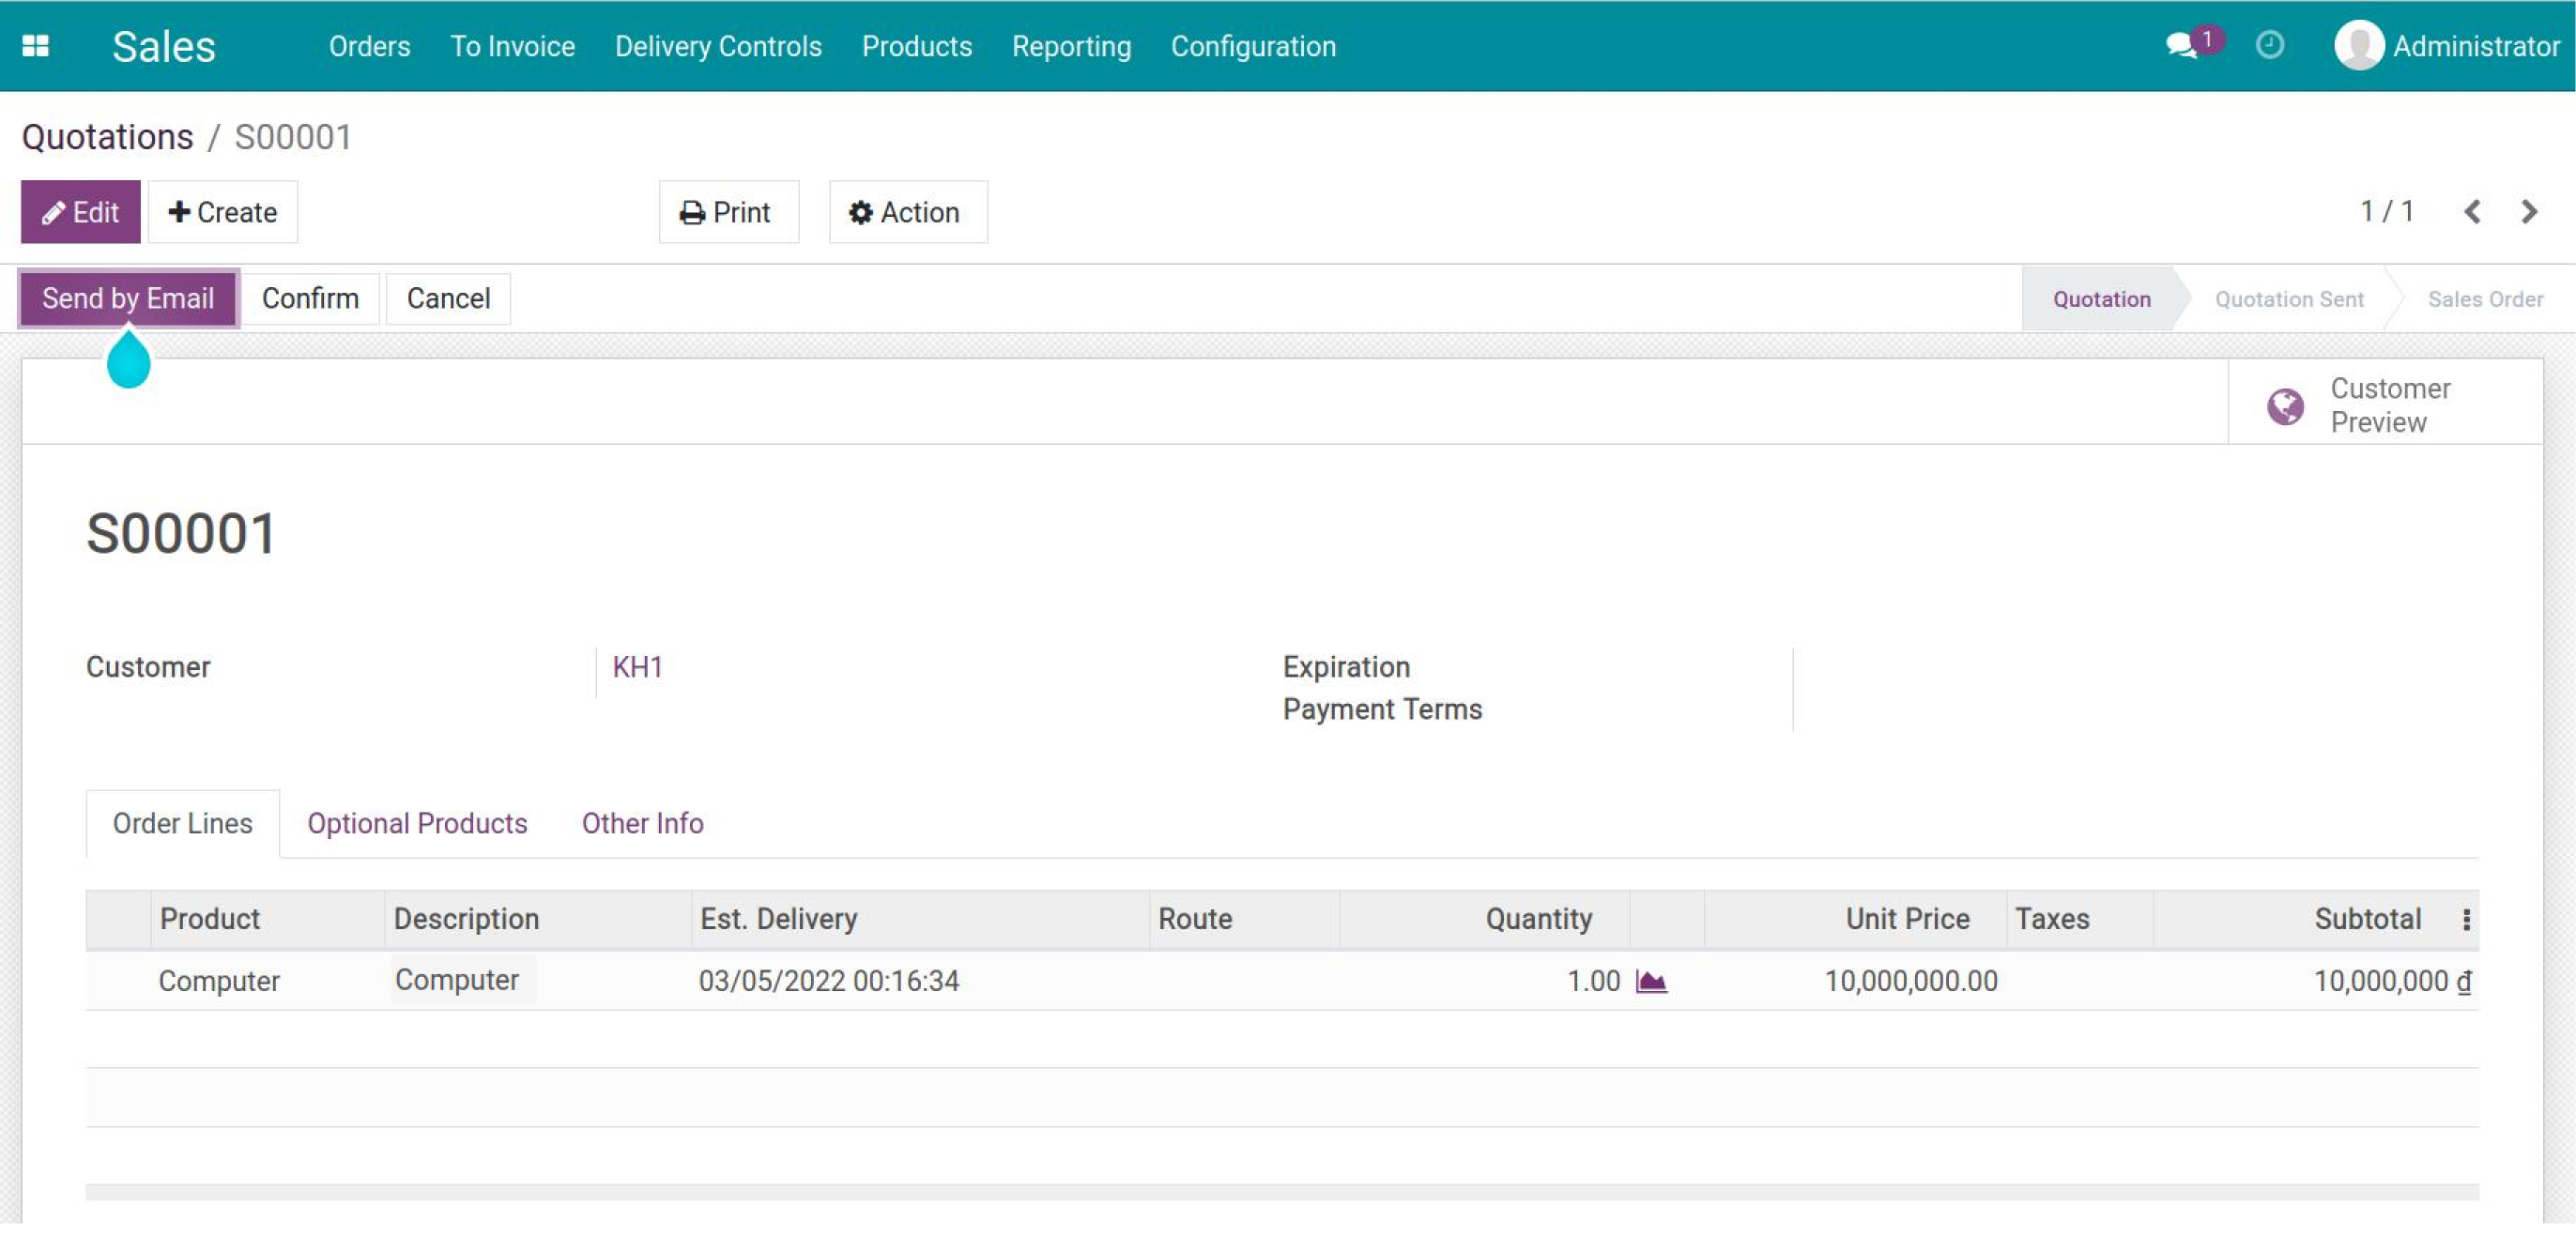Go to previous record with left chevron

[x=2473, y=211]
